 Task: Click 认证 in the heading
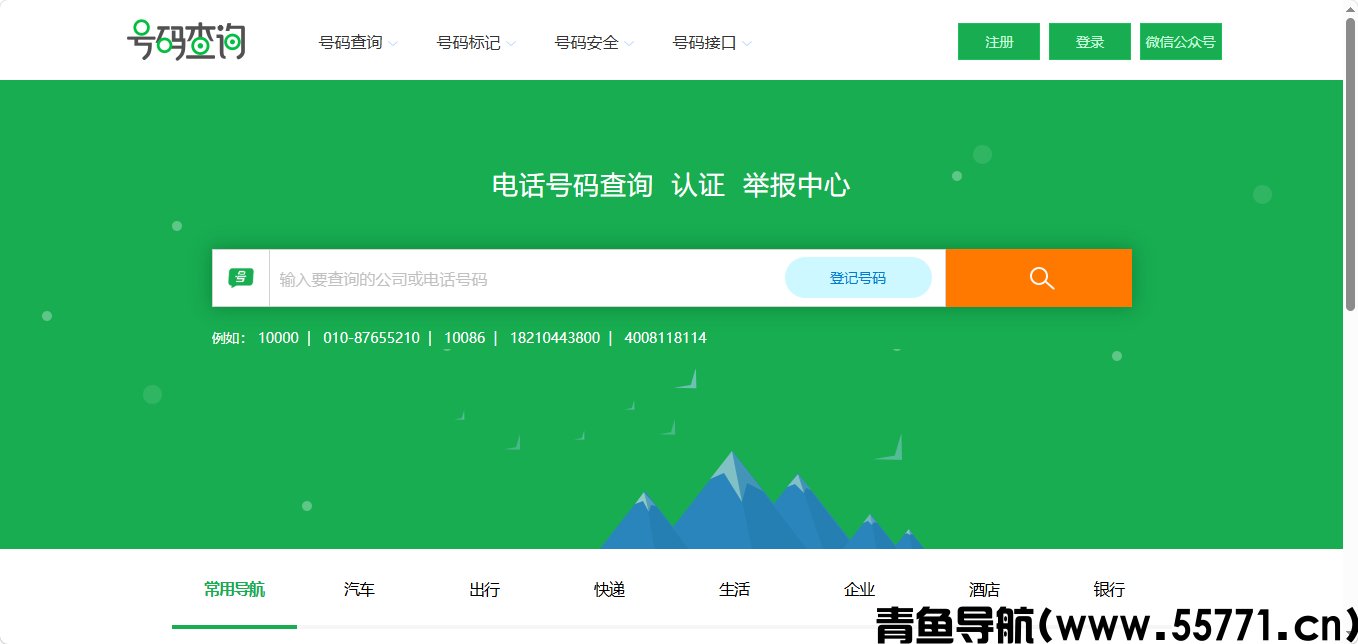point(698,185)
